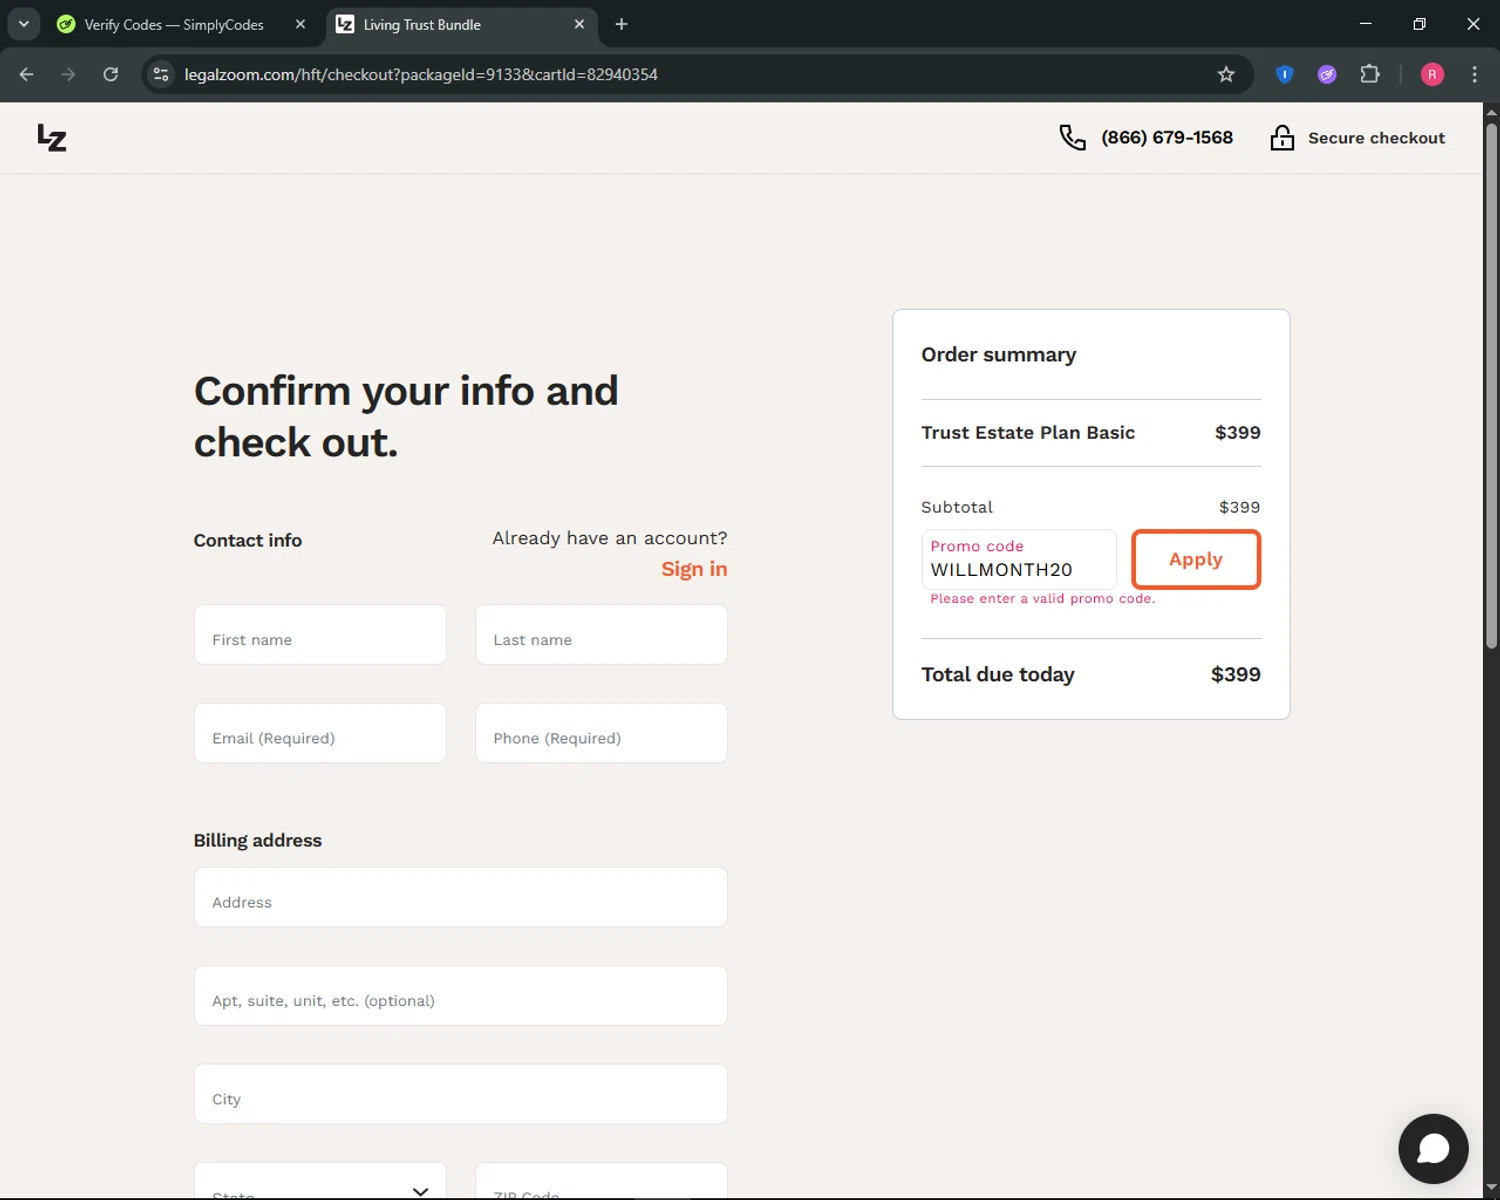Click the browser address bar URL
The width and height of the screenshot is (1500, 1200).
[x=421, y=74]
